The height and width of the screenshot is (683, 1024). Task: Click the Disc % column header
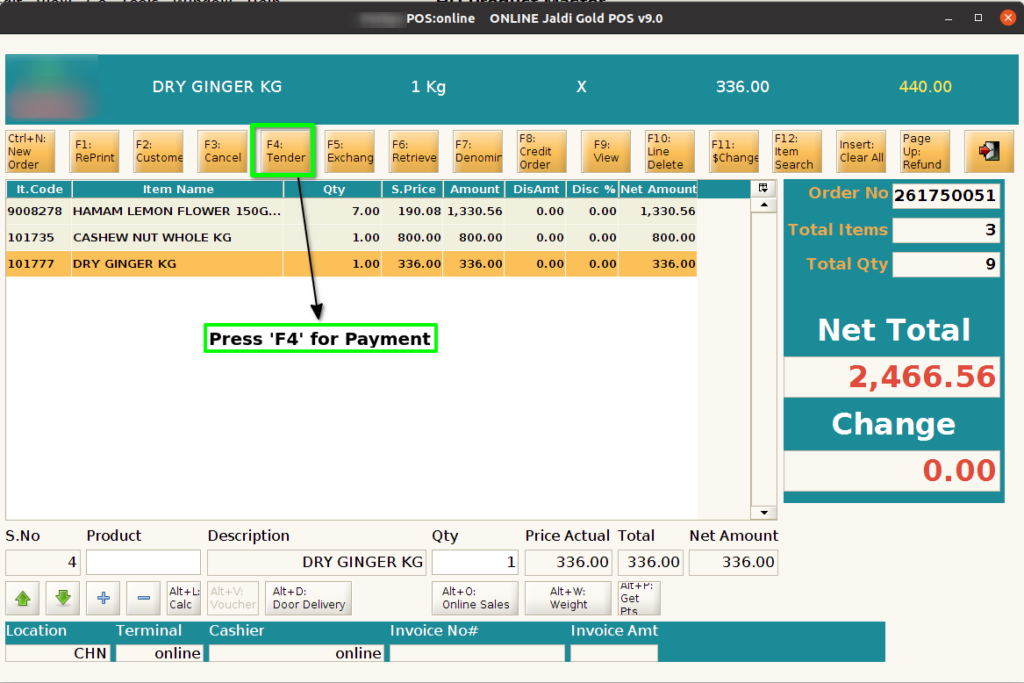[x=592, y=189]
